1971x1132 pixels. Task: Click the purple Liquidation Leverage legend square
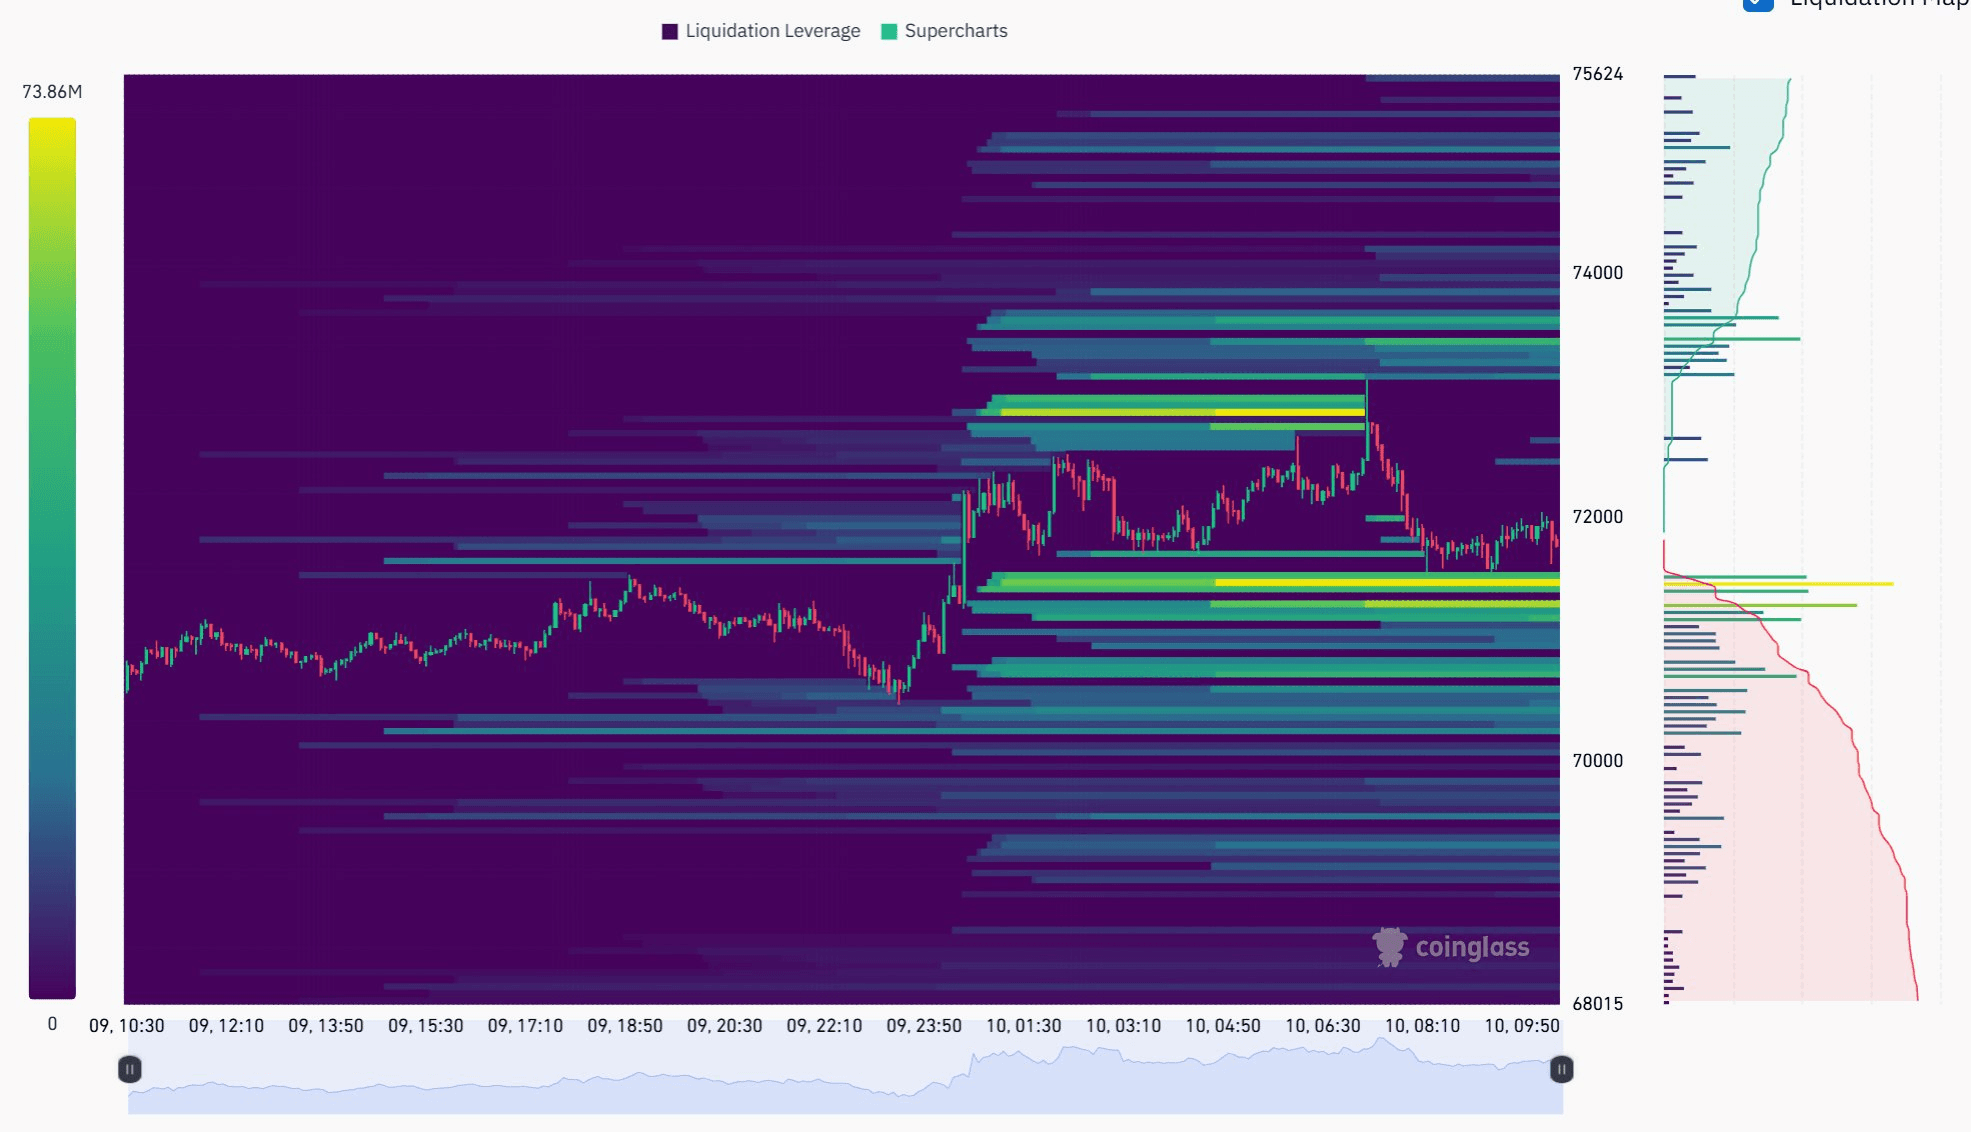point(668,31)
